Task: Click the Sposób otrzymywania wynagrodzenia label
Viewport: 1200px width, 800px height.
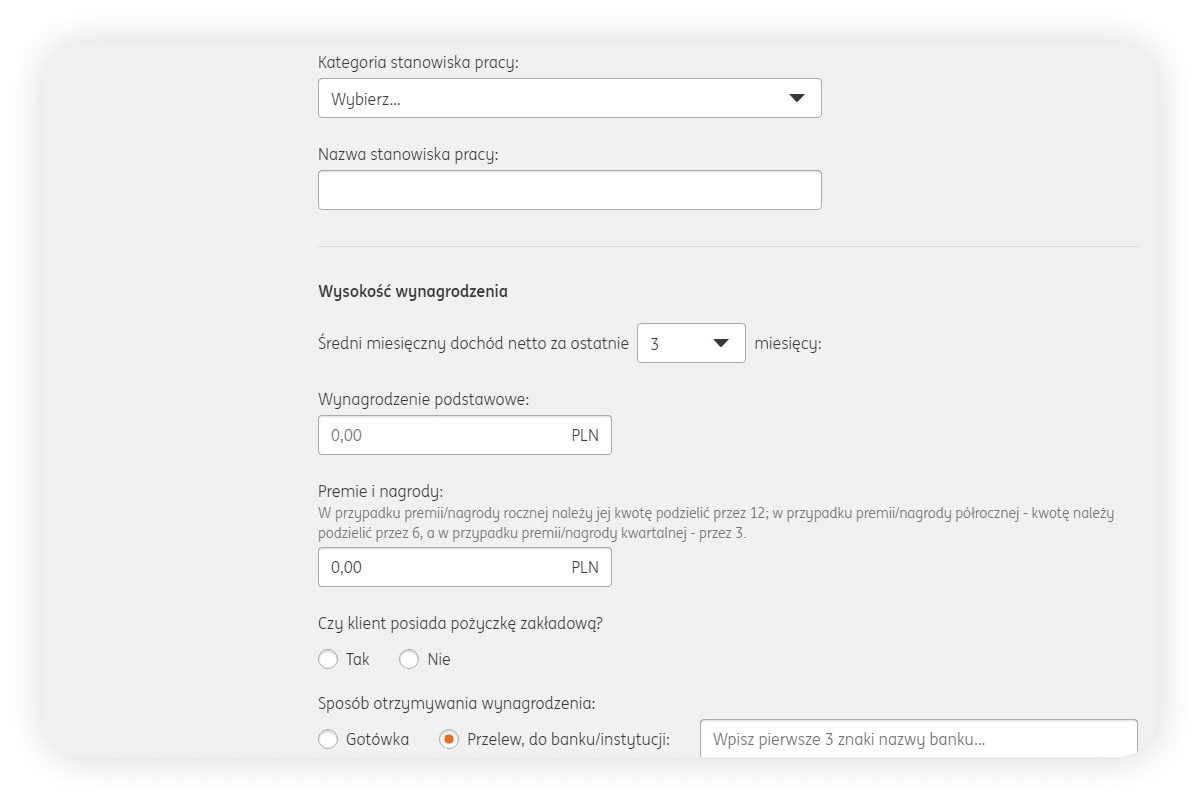Action: [456, 703]
